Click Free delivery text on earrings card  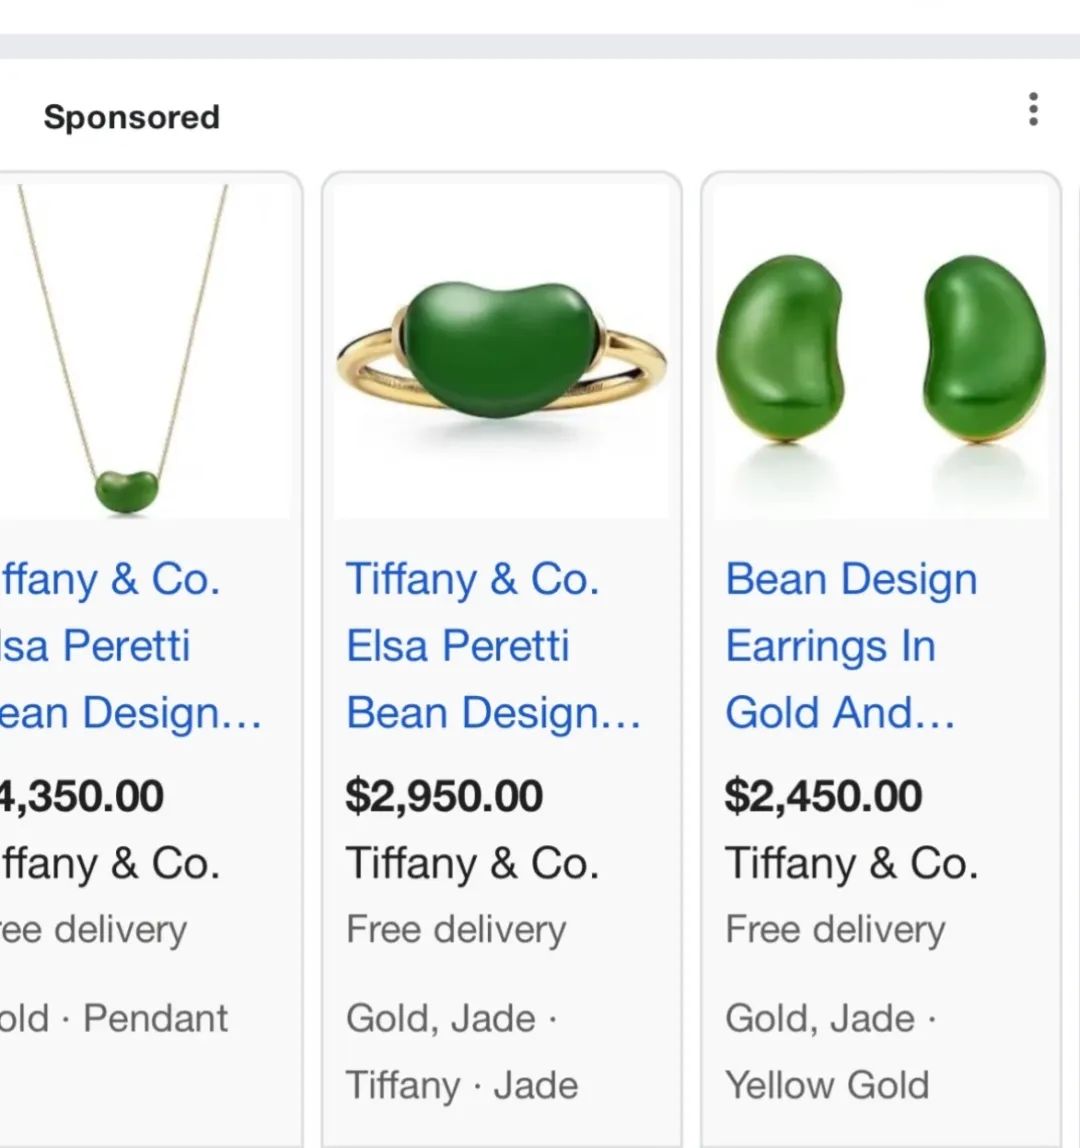[835, 931]
